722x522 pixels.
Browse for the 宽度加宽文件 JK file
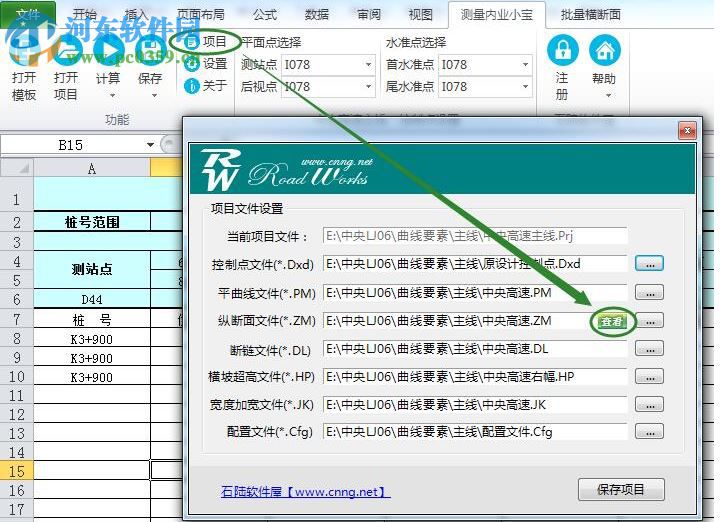pyautogui.click(x=649, y=404)
